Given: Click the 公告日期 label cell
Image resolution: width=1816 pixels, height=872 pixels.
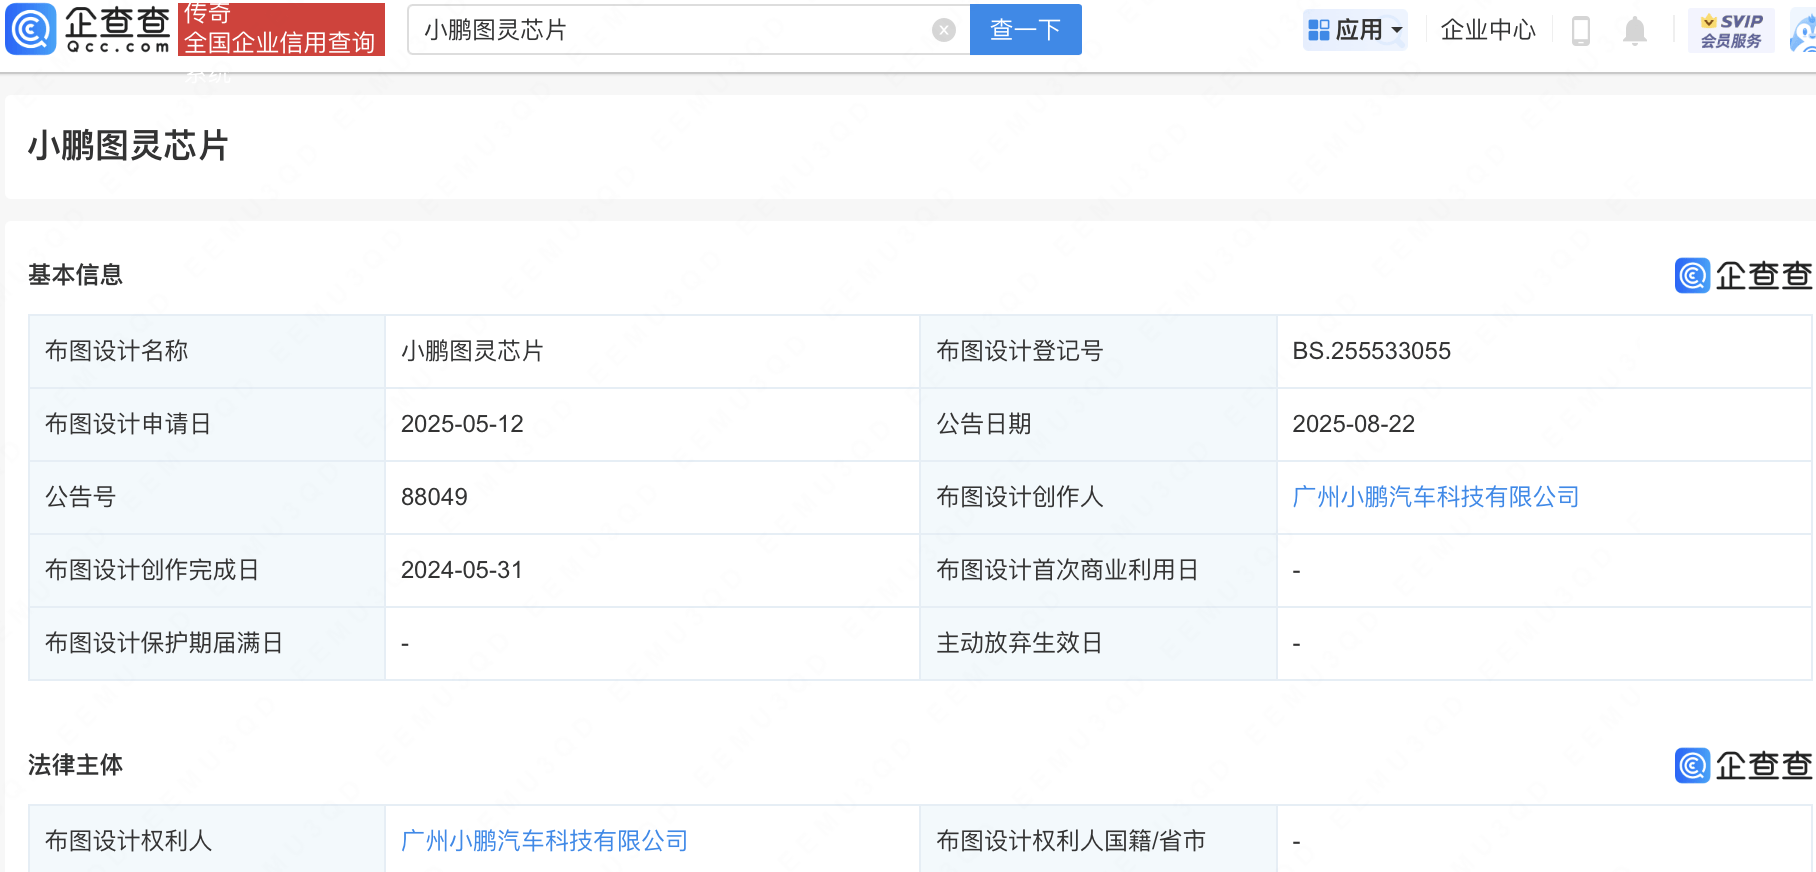Looking at the screenshot, I should (x=1098, y=424).
